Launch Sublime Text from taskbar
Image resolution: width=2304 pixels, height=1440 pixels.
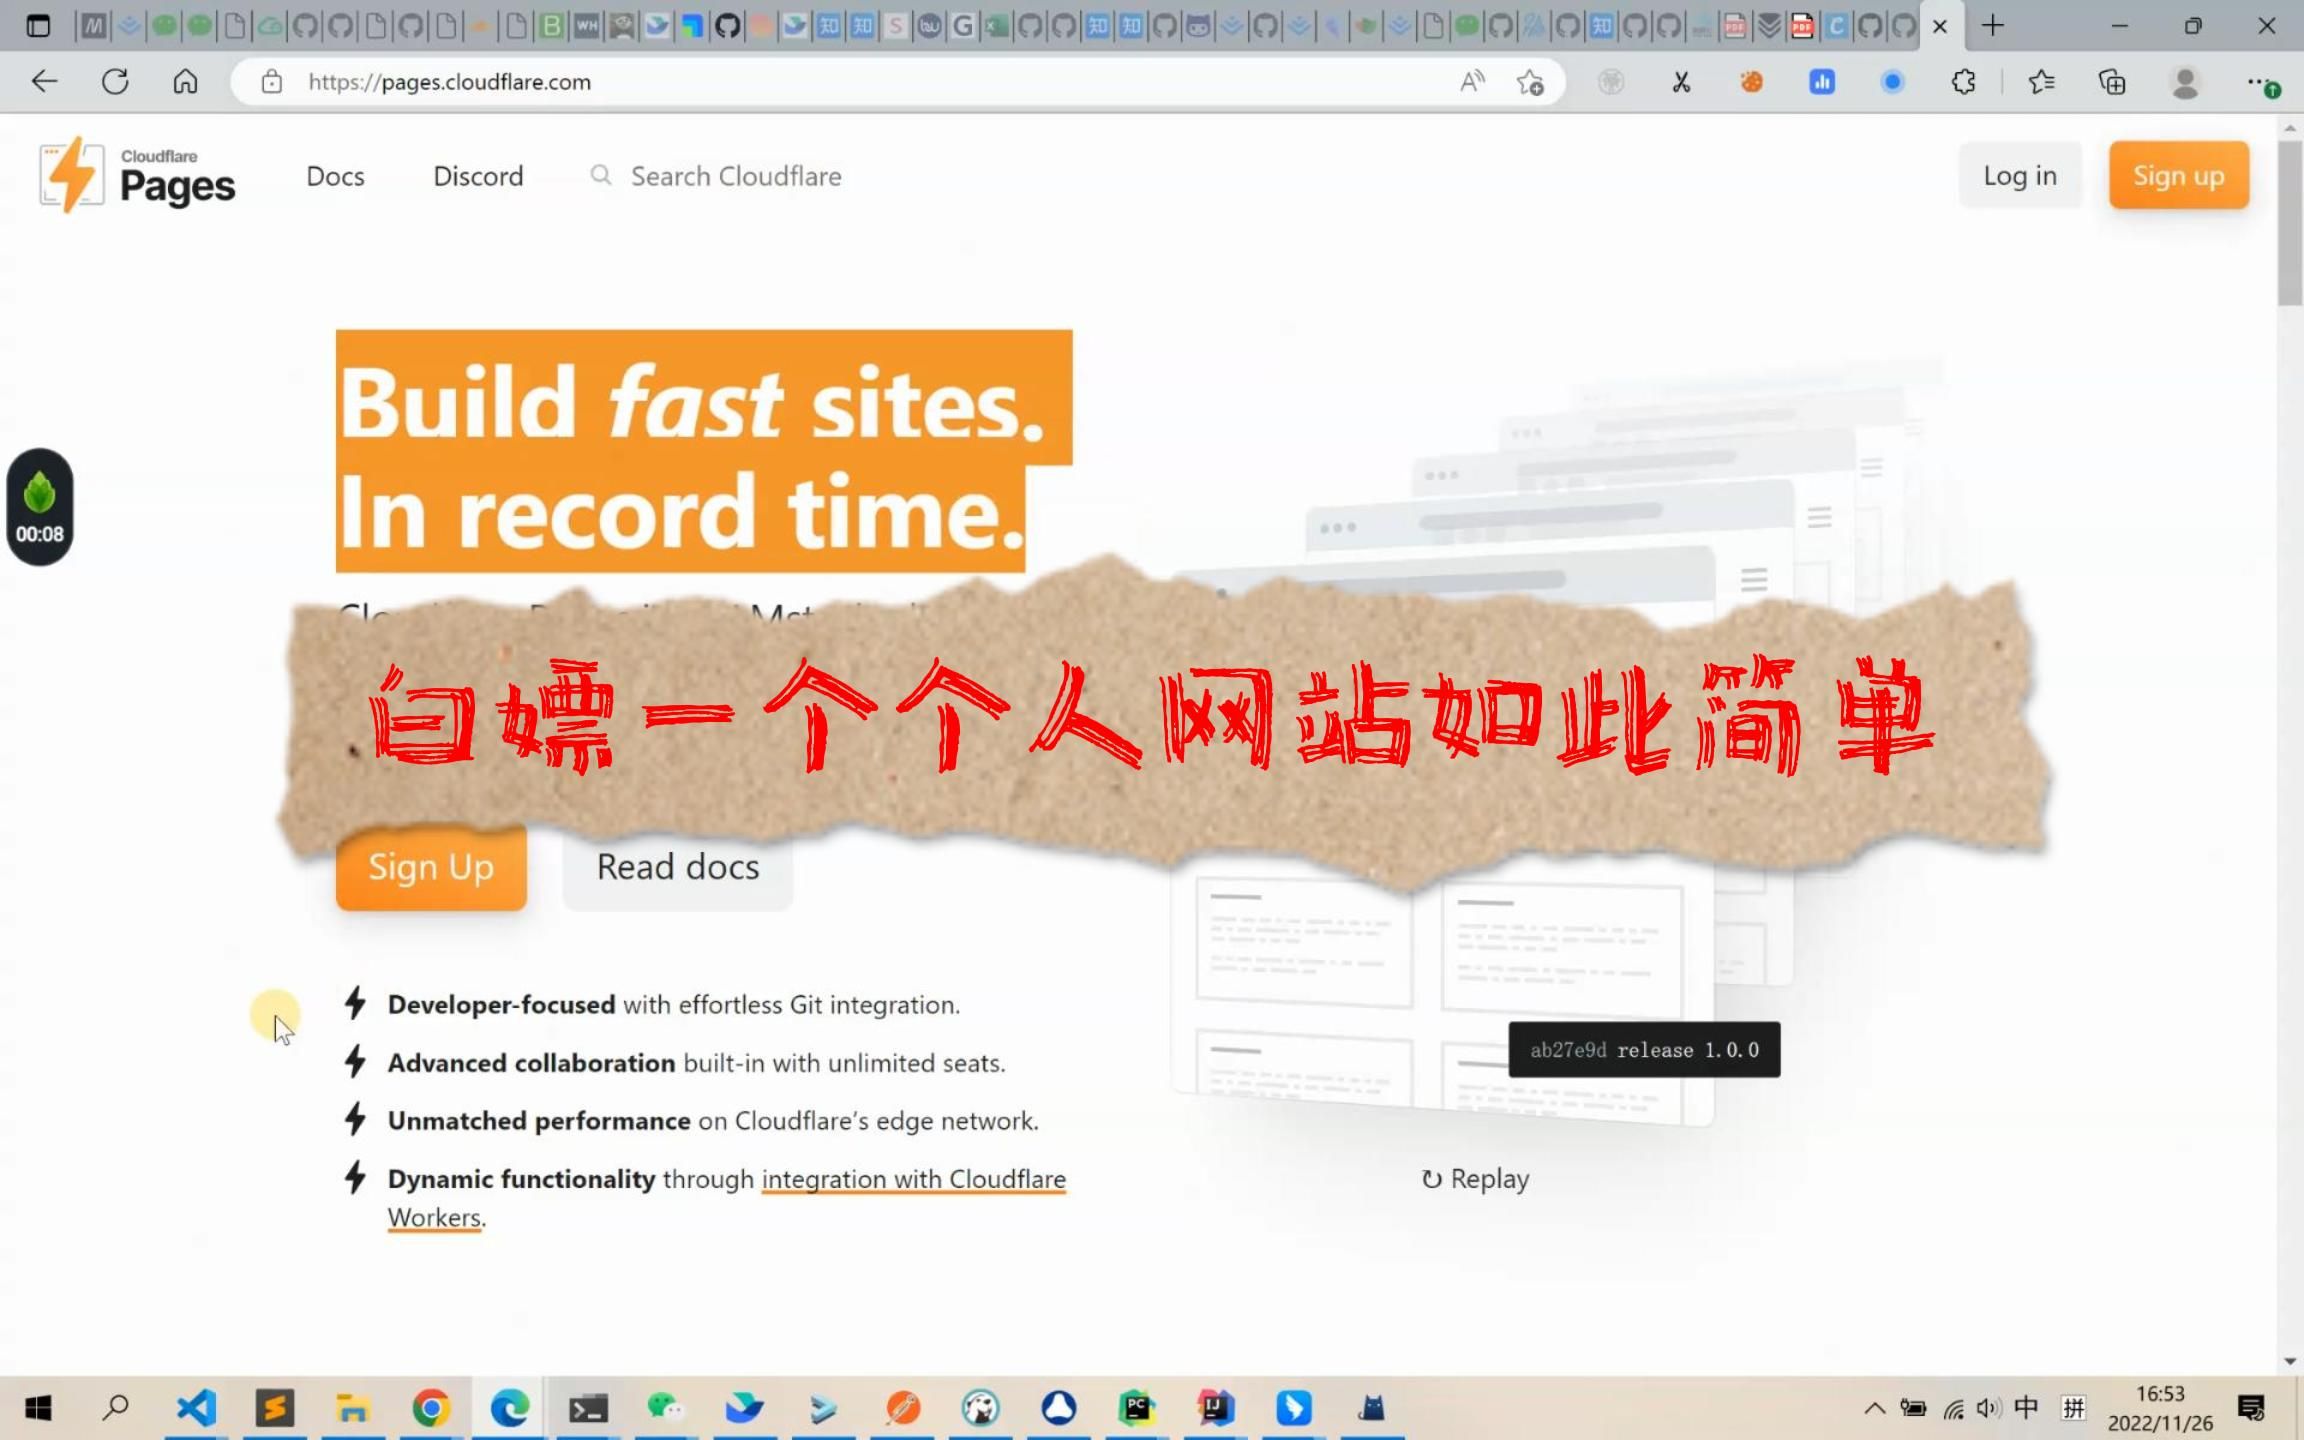[x=275, y=1409]
